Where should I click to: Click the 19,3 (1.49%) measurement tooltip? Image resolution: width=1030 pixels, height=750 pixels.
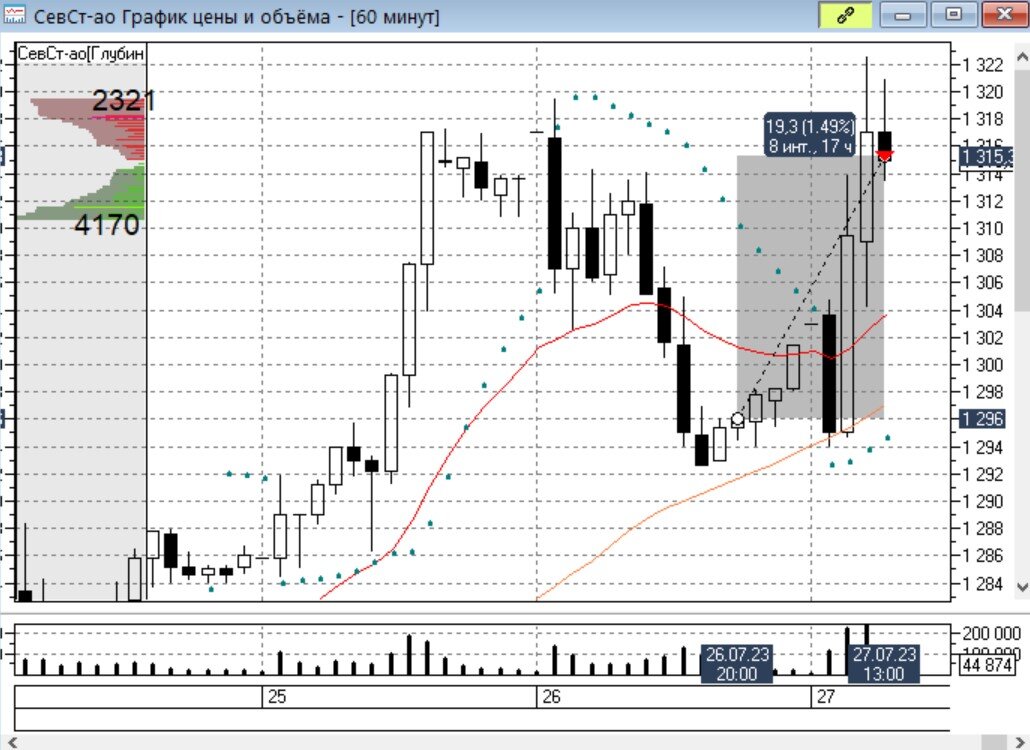(x=811, y=135)
